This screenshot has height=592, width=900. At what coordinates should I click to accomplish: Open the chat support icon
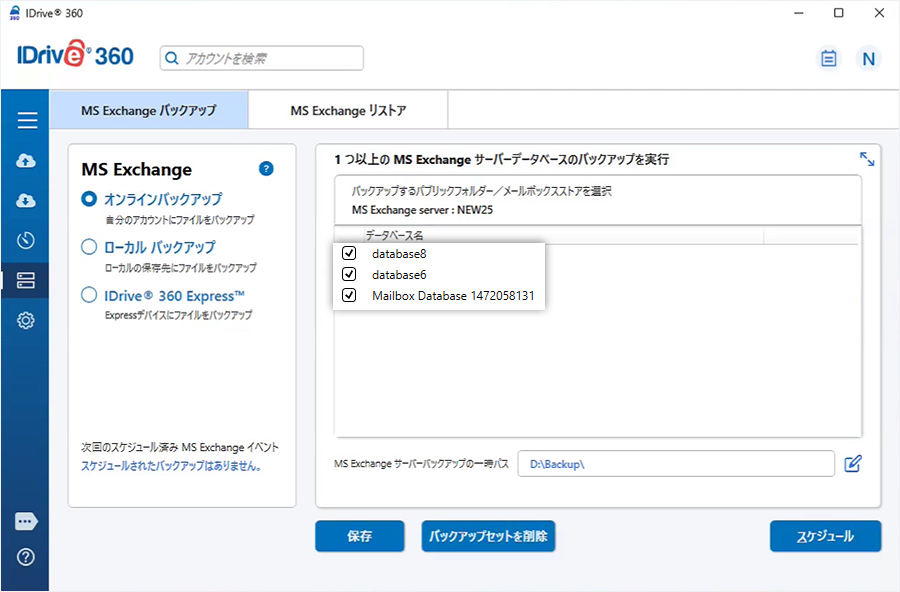[x=27, y=521]
